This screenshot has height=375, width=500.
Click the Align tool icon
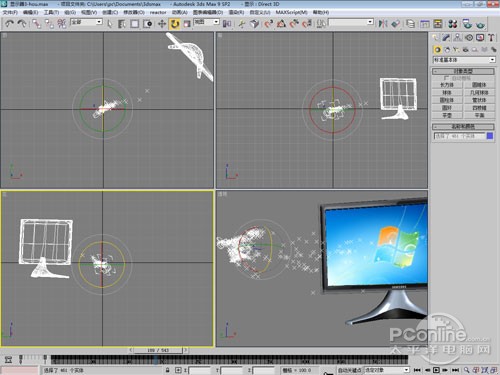pos(396,24)
